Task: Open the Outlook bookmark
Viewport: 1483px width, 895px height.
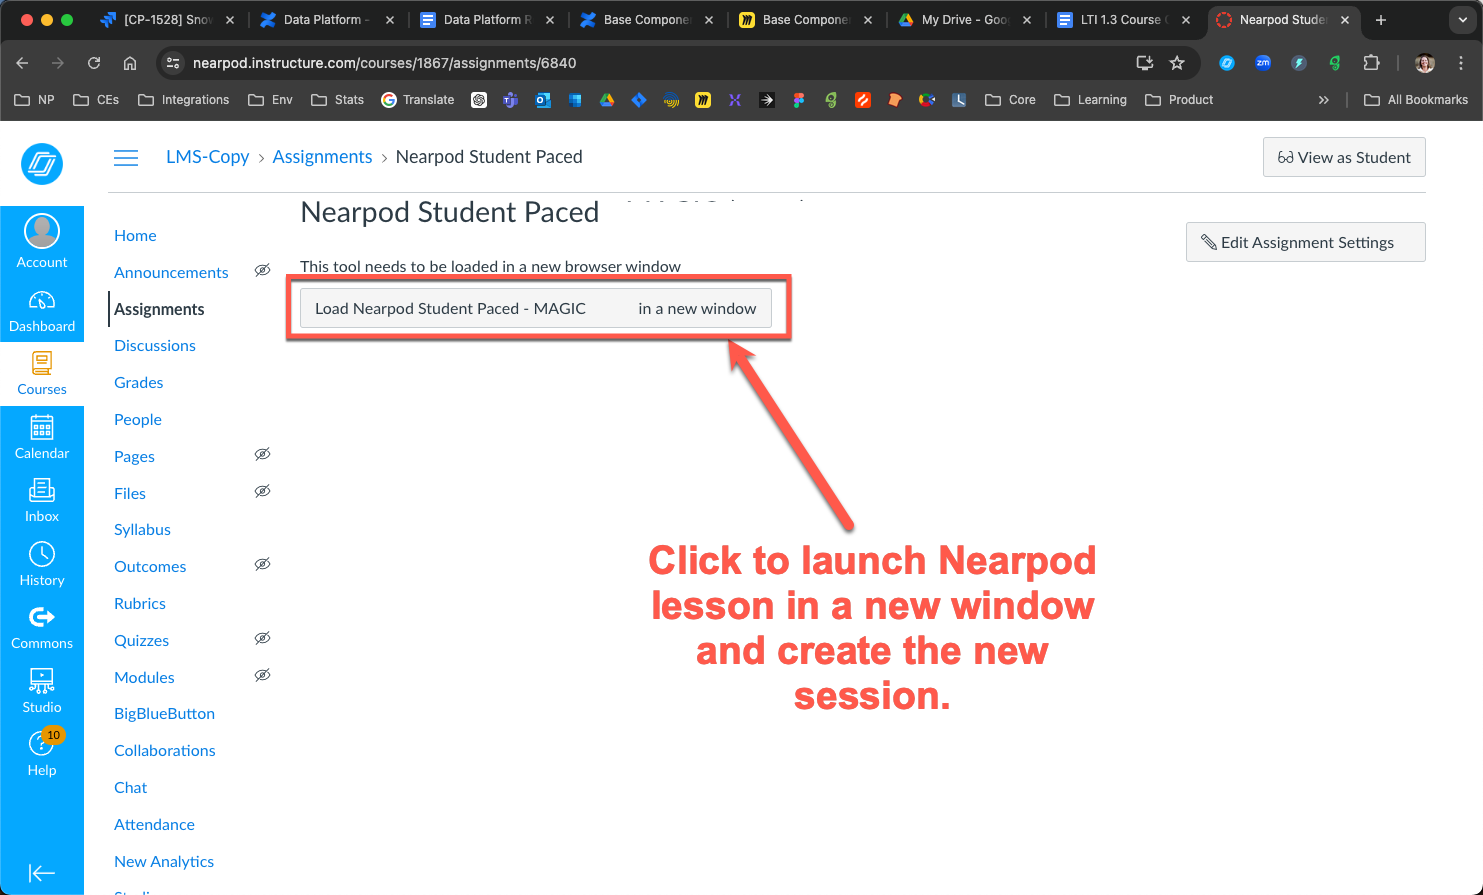Action: [543, 100]
